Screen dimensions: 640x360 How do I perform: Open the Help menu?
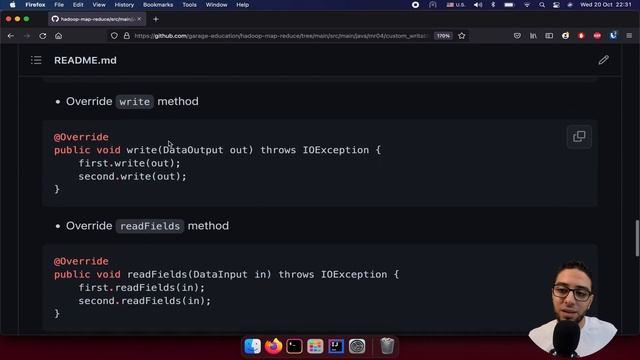242,5
